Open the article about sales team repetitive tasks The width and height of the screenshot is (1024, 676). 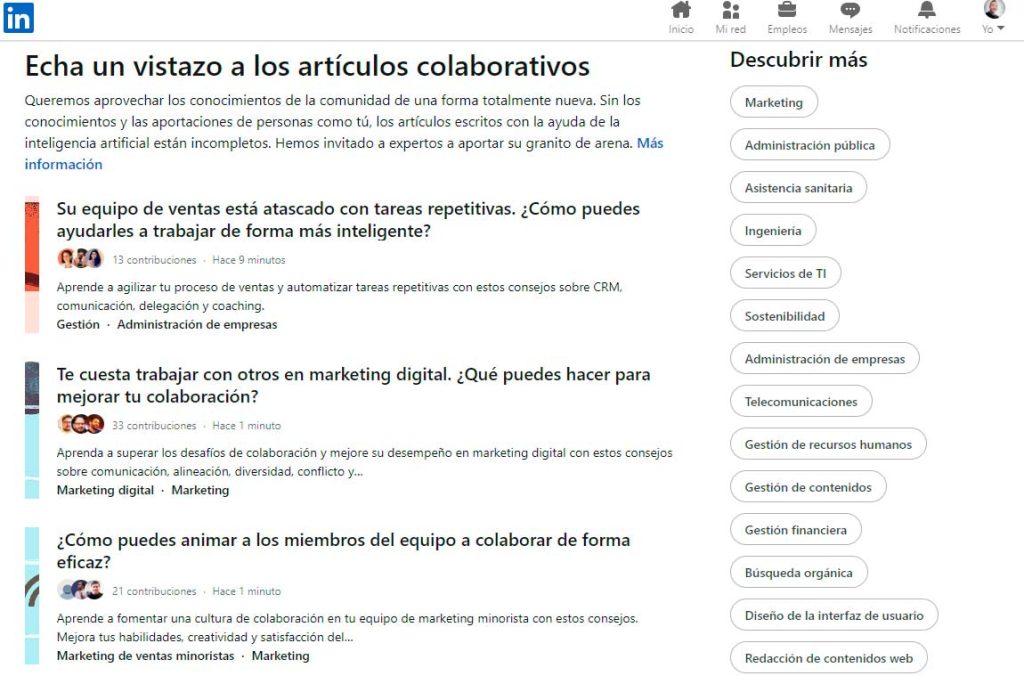(x=347, y=219)
